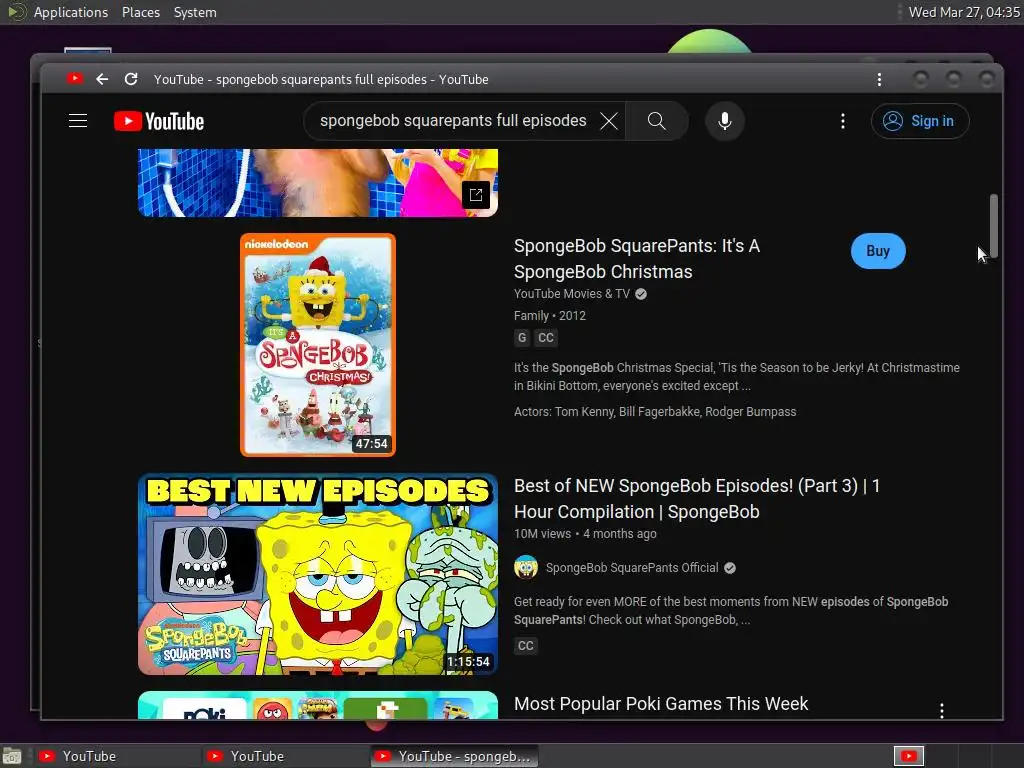This screenshot has height=768, width=1024.
Task: Click the CC badge under the compilation description
Action: point(526,646)
